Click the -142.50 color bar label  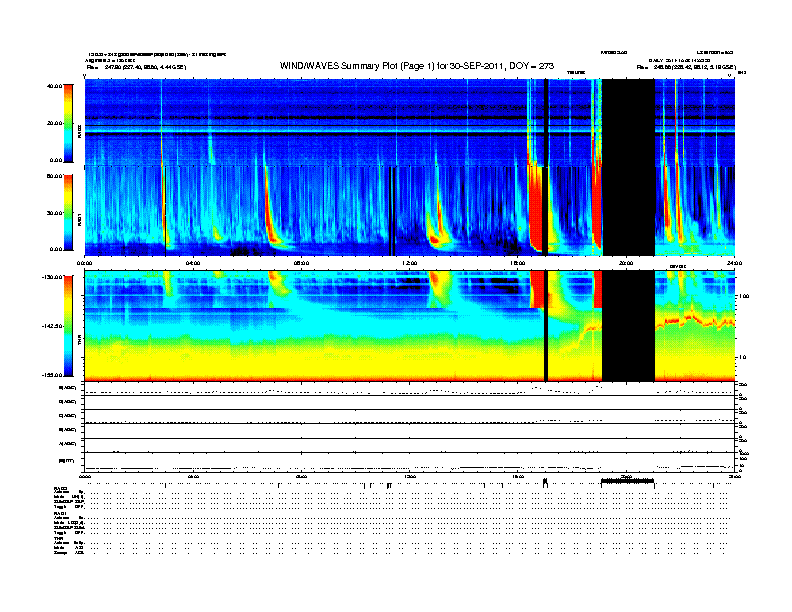(53, 326)
